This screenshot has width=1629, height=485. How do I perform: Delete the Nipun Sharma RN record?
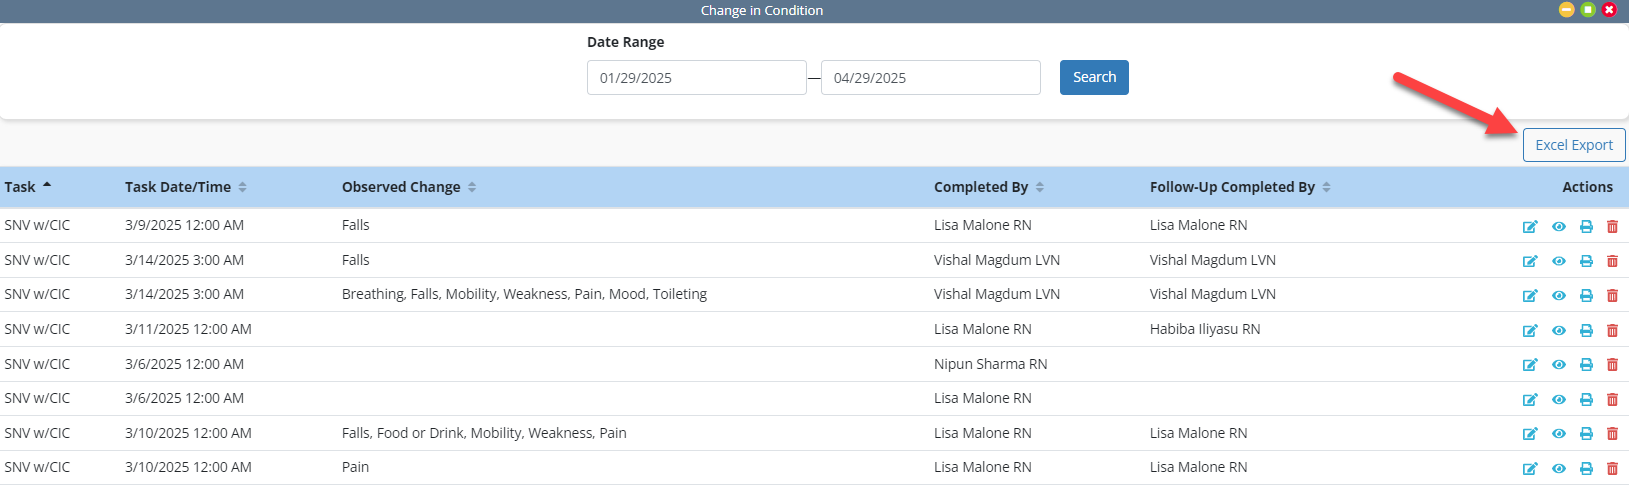pyautogui.click(x=1612, y=365)
